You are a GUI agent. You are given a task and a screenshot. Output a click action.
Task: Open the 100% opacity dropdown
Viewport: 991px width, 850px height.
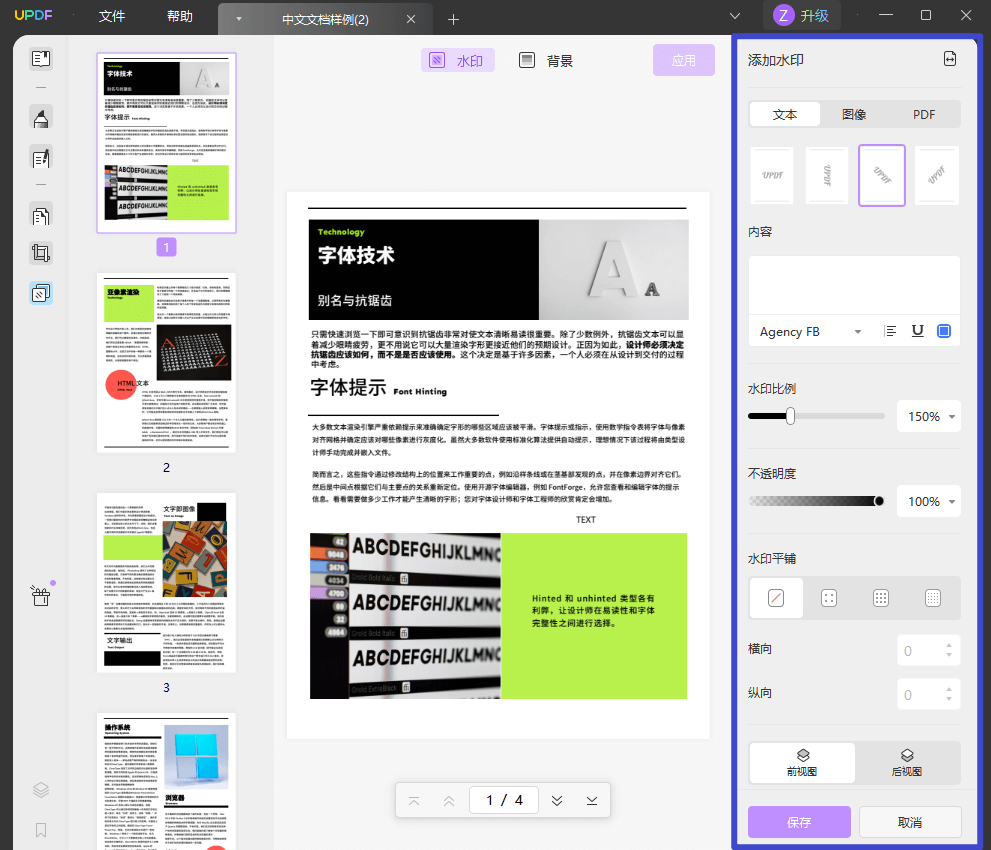click(x=929, y=502)
